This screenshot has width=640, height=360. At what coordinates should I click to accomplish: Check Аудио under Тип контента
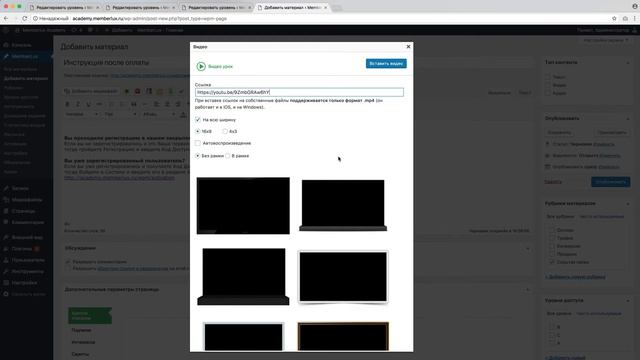tap(548, 93)
